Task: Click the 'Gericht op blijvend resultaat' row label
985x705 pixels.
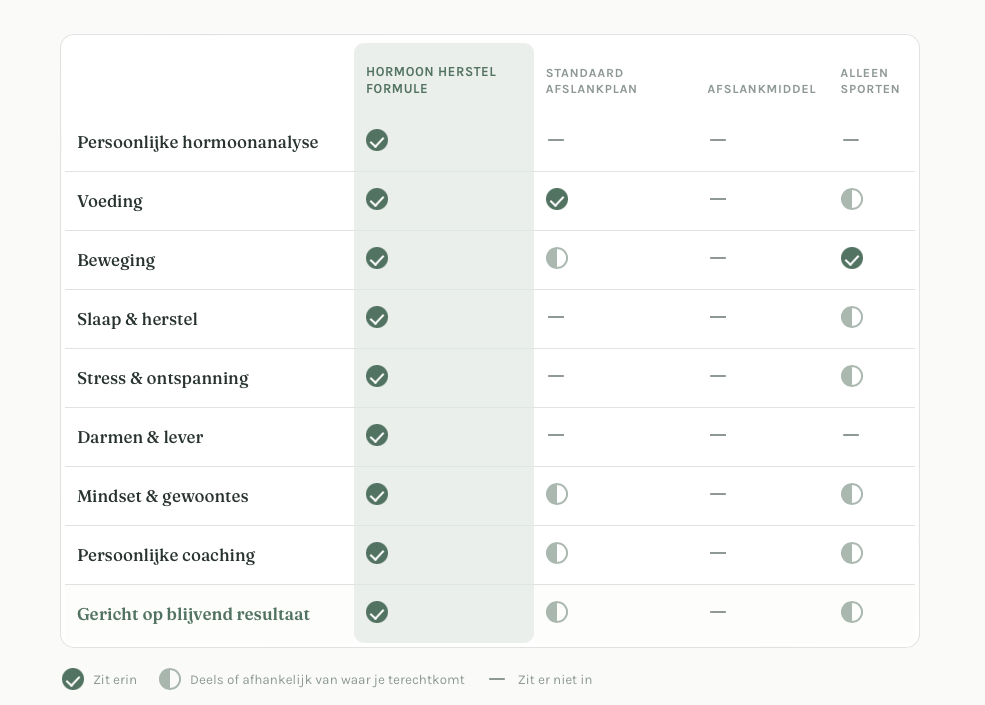Action: point(193,615)
